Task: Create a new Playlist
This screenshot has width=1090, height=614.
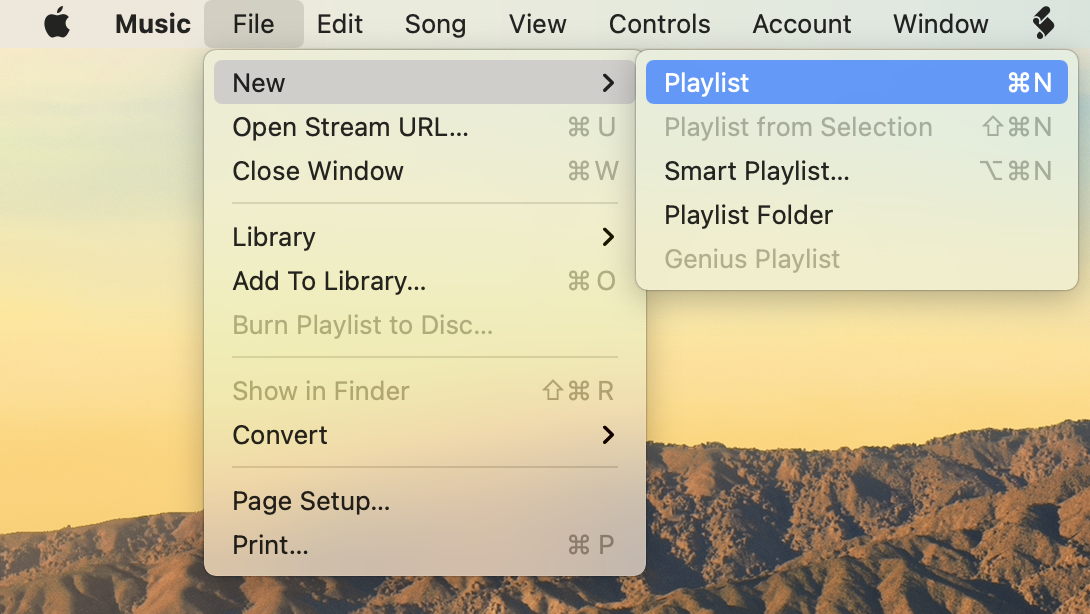Action: pyautogui.click(x=856, y=83)
